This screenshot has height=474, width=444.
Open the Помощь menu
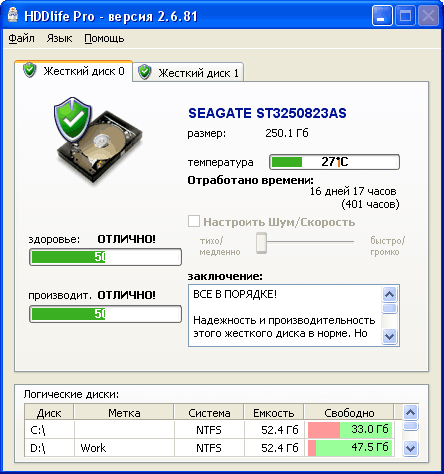click(104, 38)
